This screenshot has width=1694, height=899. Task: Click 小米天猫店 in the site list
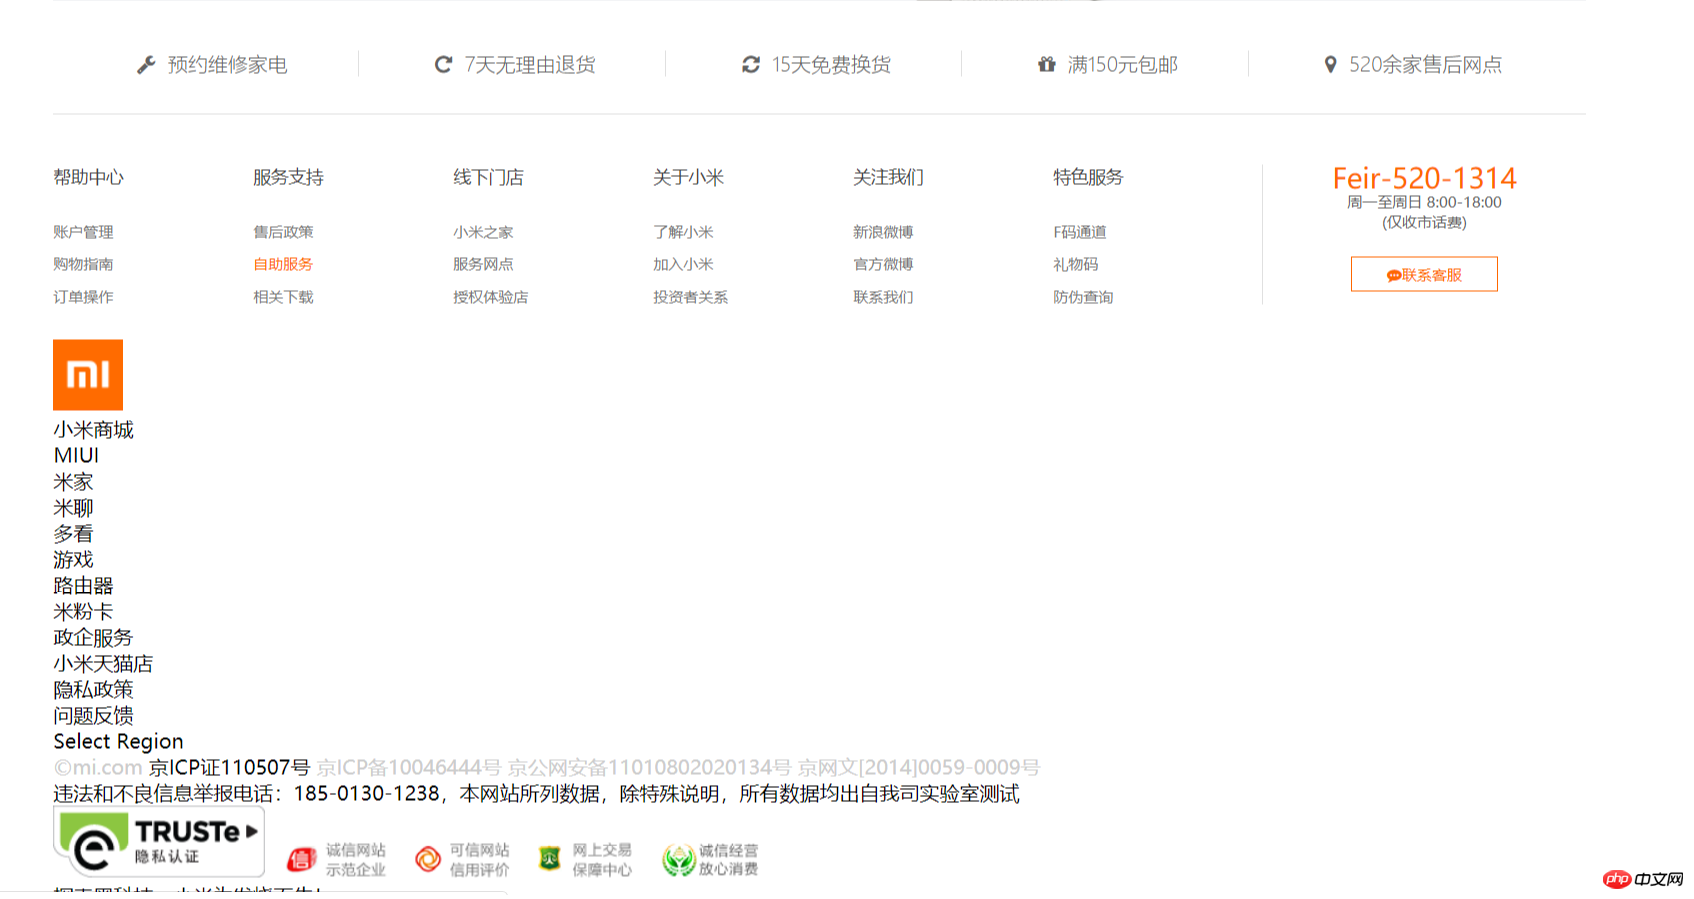[103, 664]
